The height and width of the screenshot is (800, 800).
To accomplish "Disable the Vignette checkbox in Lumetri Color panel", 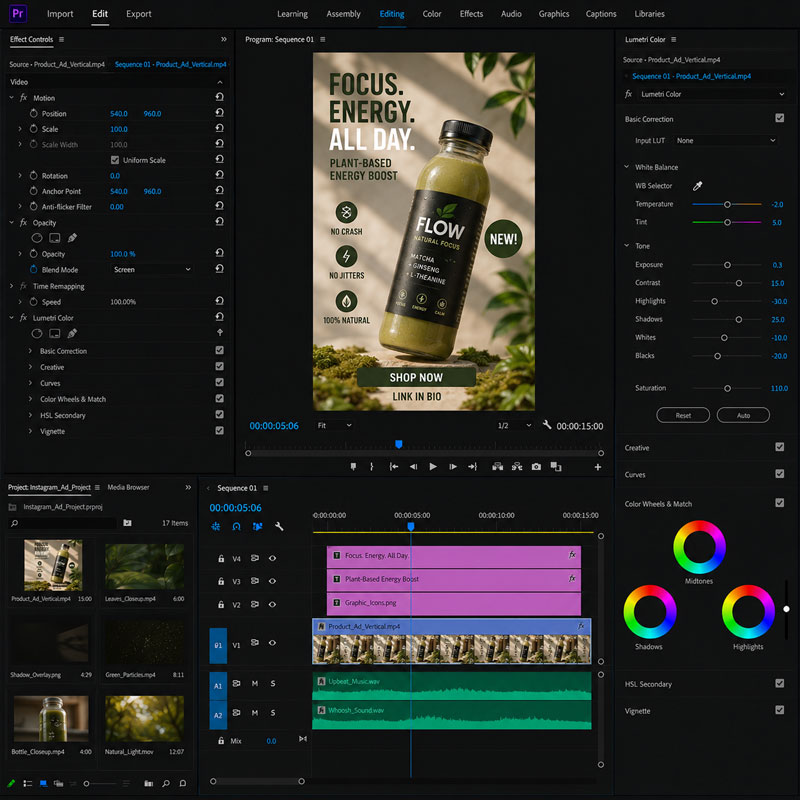I will [x=779, y=710].
